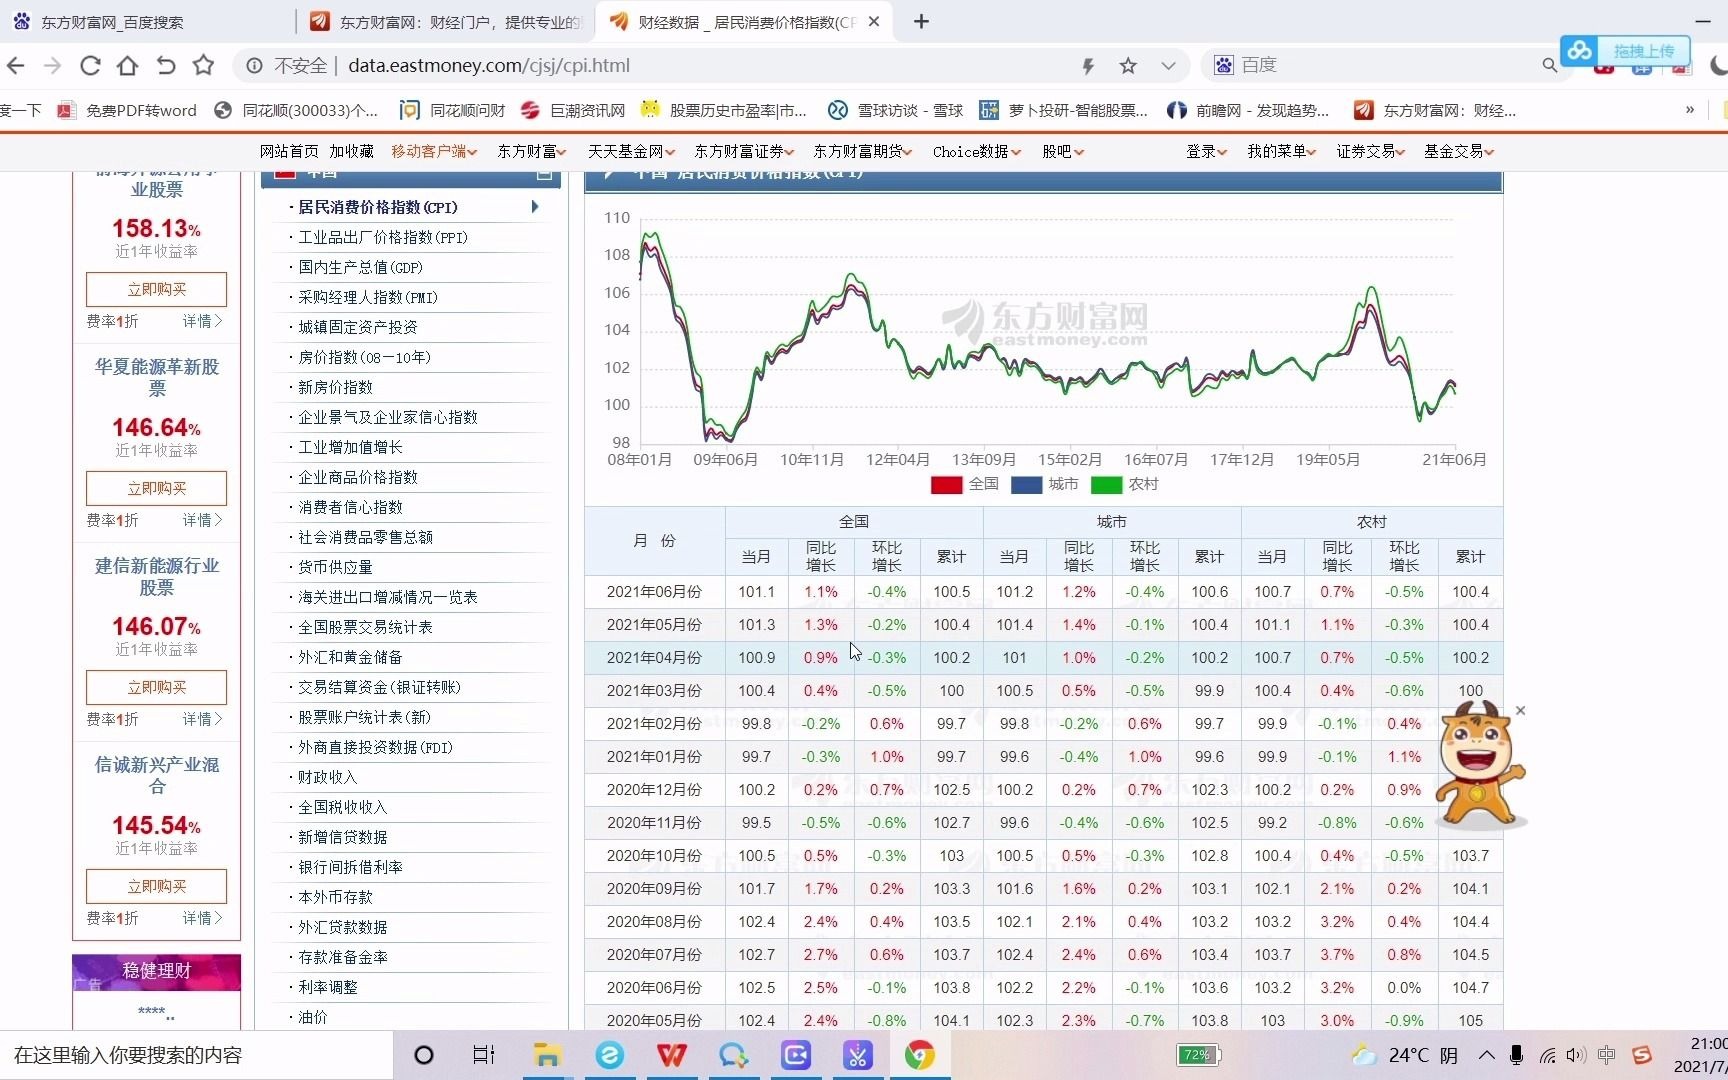Open the 登录 login dropdown
The height and width of the screenshot is (1080, 1728).
click(1206, 151)
